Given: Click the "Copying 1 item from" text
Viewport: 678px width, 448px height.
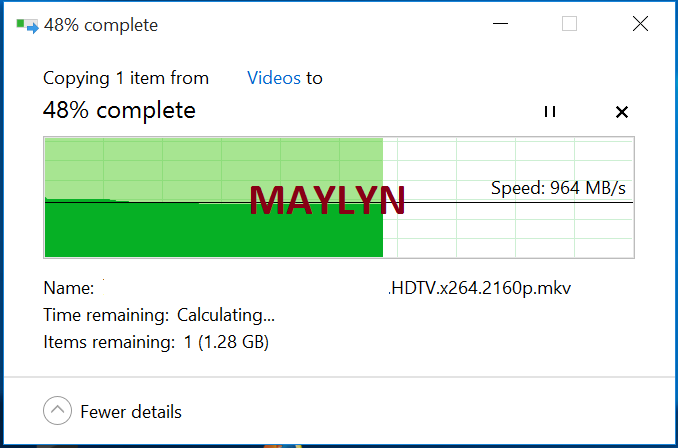Looking at the screenshot, I should [x=126, y=79].
